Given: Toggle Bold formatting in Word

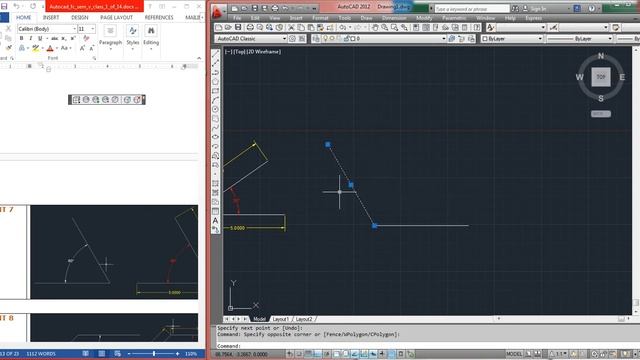Looking at the screenshot, I should pyautogui.click(x=21, y=38).
